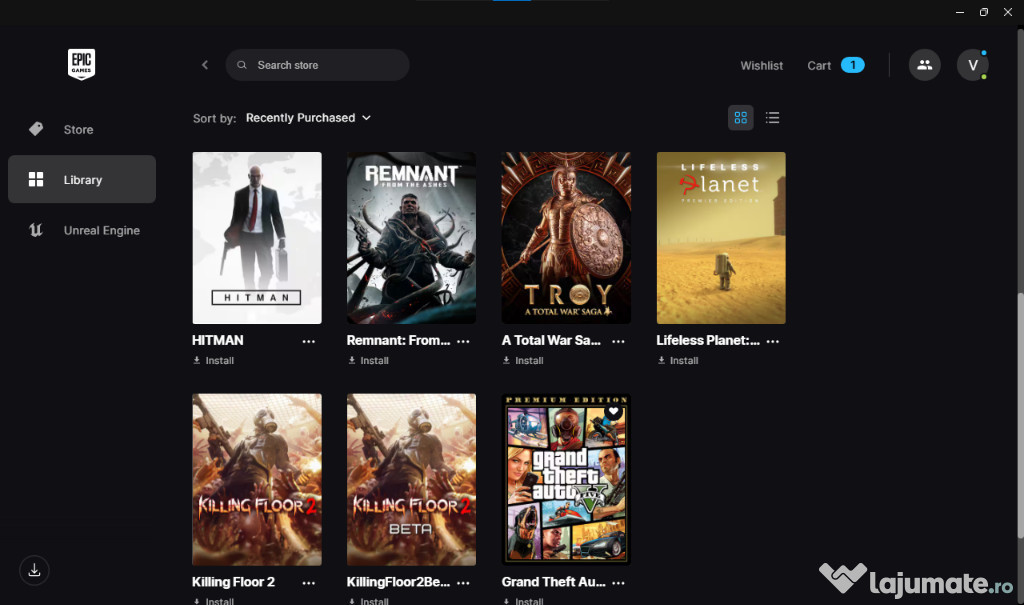Restore down the launcher window
Viewport: 1024px width, 605px height.
pyautogui.click(x=984, y=12)
